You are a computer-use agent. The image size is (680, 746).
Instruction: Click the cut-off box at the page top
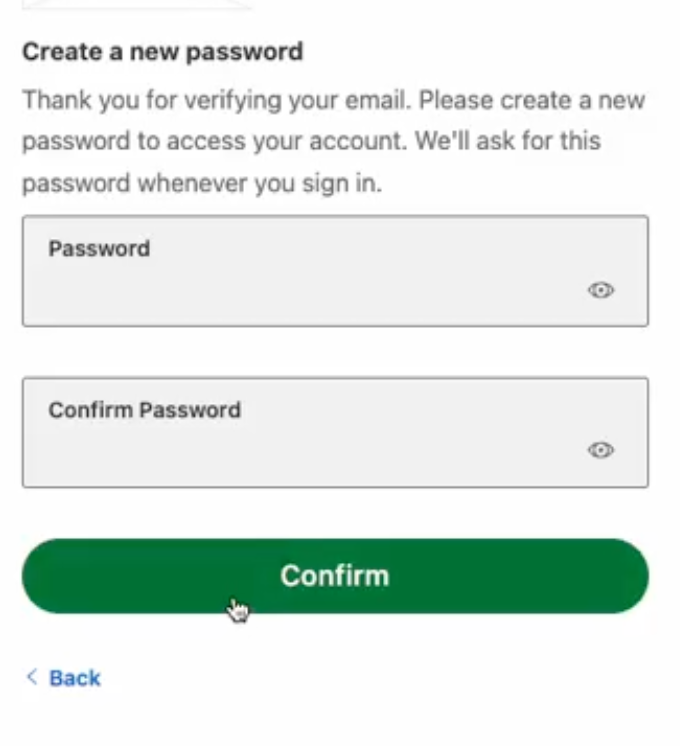(x=135, y=4)
